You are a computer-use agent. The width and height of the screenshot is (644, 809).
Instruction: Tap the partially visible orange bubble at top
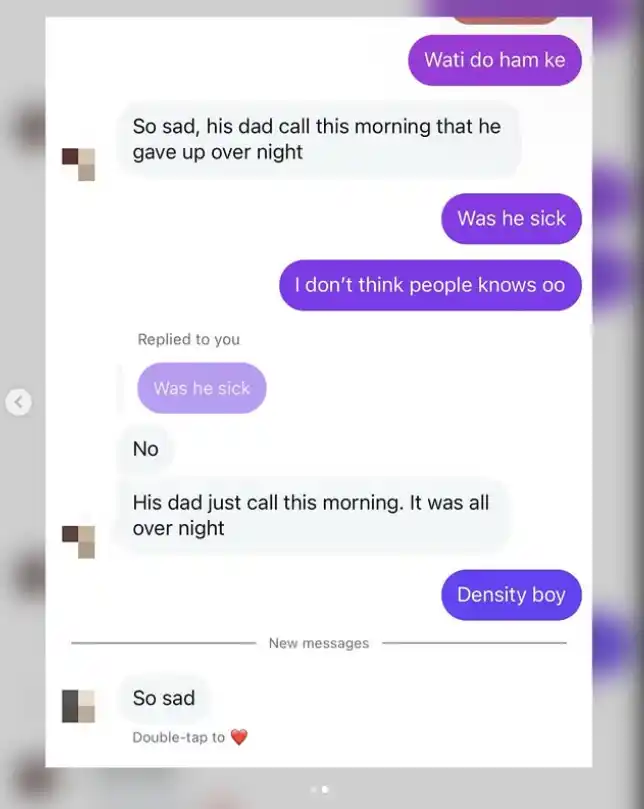506,20
